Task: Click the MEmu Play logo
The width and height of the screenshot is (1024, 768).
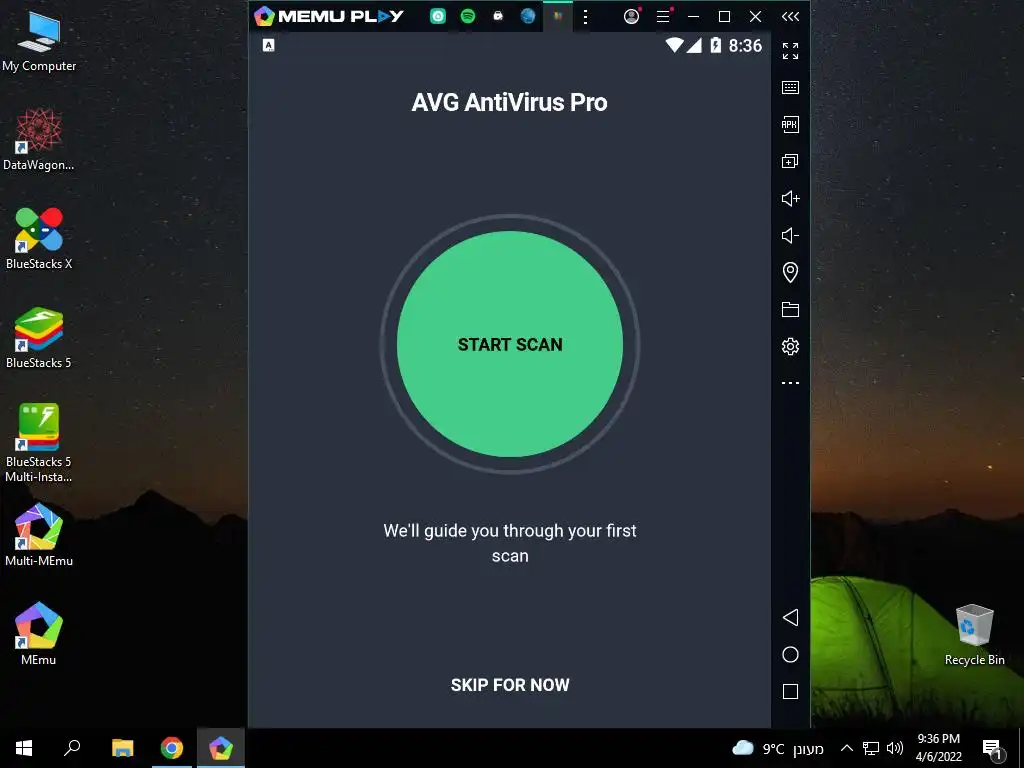Action: tap(329, 16)
